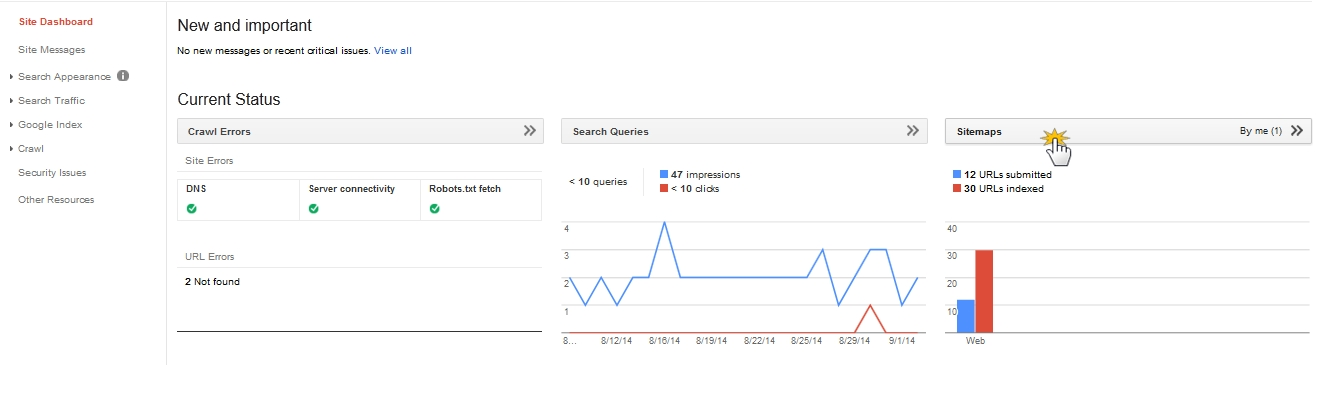The width and height of the screenshot is (1332, 410).
Task: Open Crawl Errors double-chevron arrow
Action: point(530,131)
